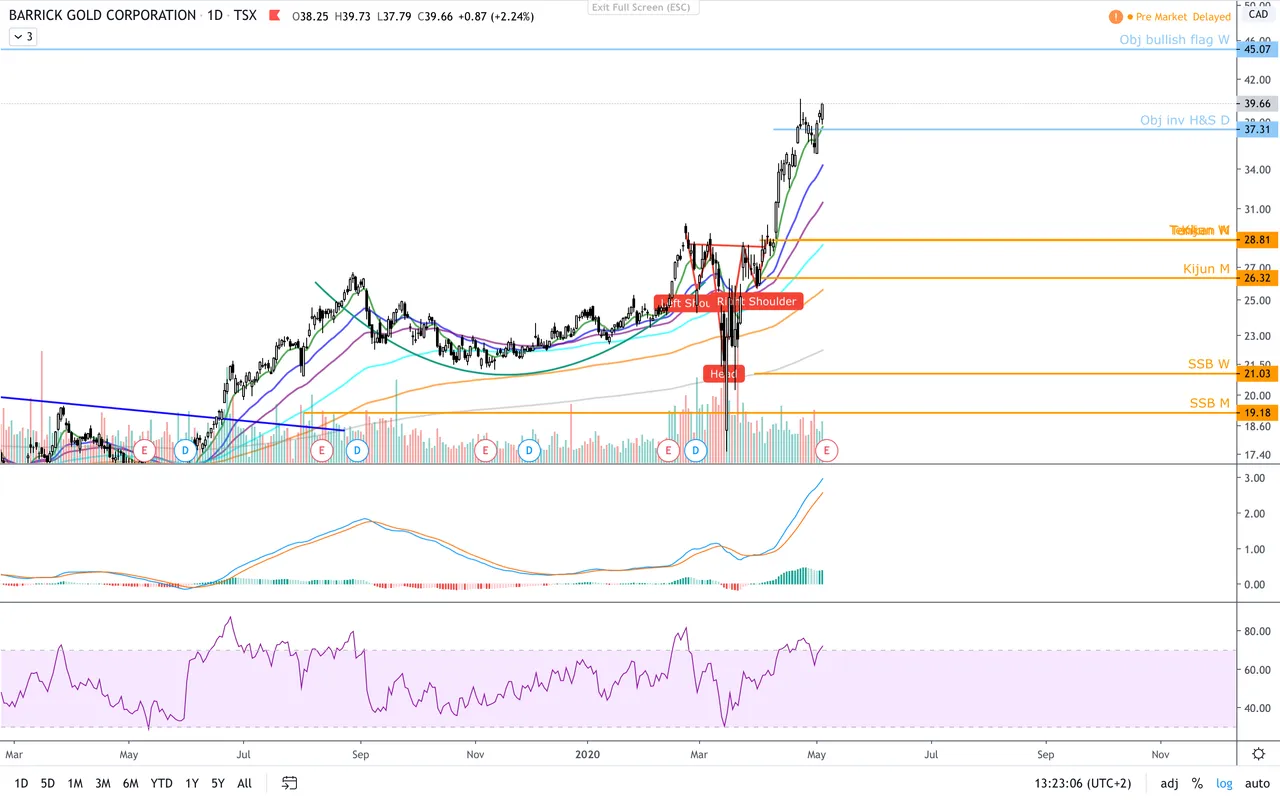
Task: Open the Go to date icon
Action: click(x=290, y=783)
